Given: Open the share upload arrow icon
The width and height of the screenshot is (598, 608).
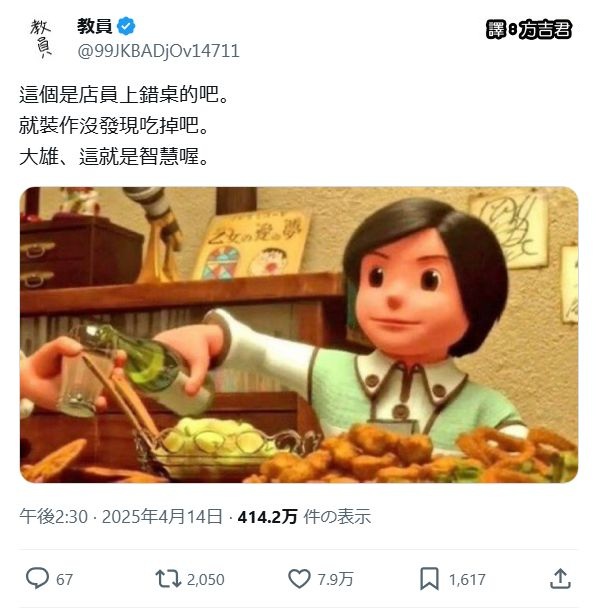Looking at the screenshot, I should pyautogui.click(x=560, y=579).
